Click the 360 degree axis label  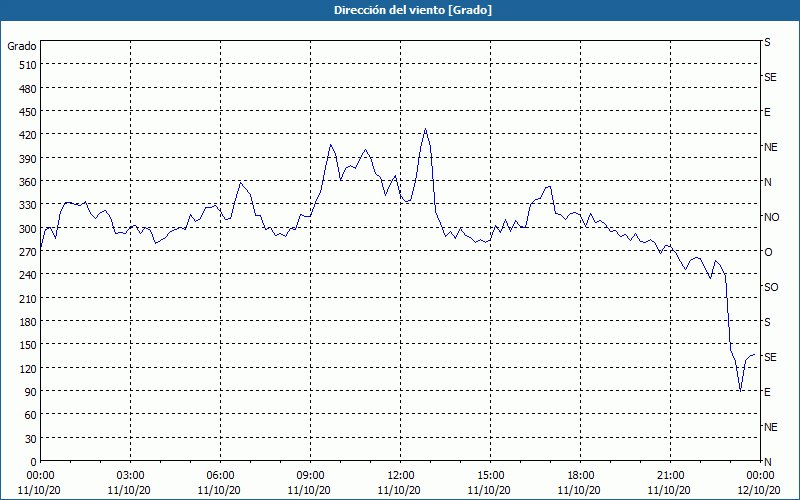pos(28,182)
